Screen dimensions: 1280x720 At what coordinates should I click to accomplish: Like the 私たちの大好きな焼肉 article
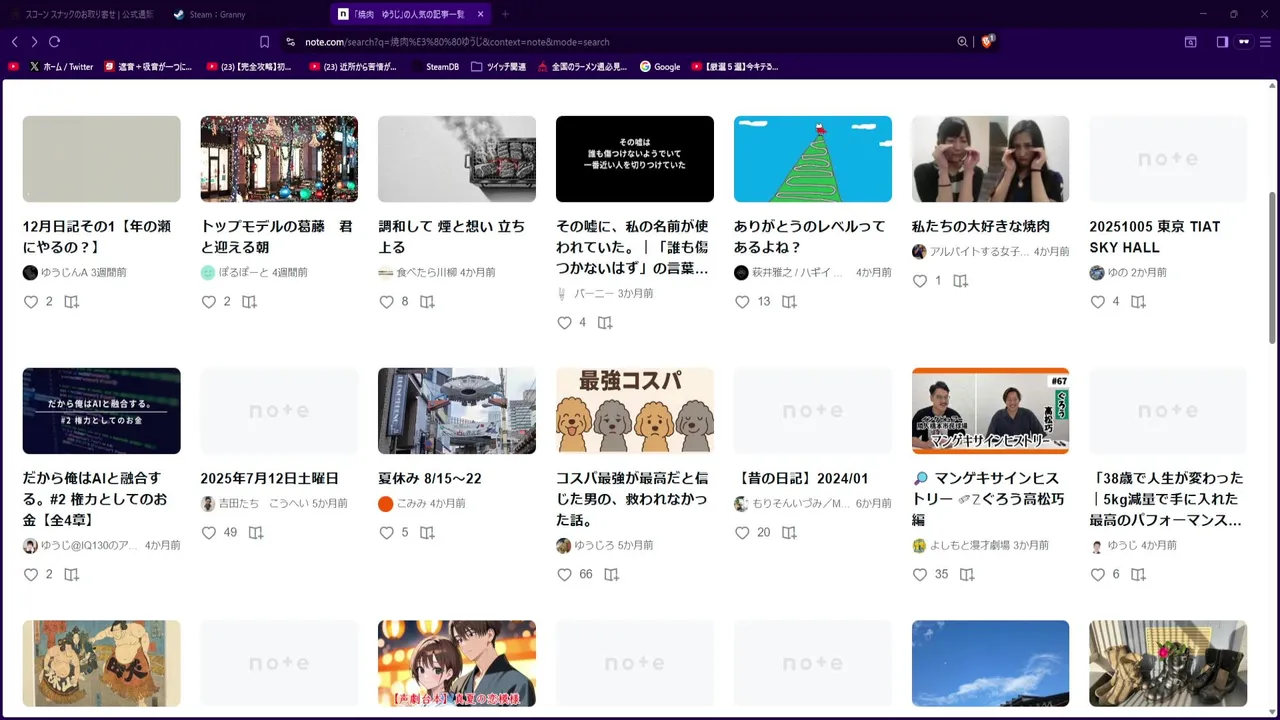920,281
